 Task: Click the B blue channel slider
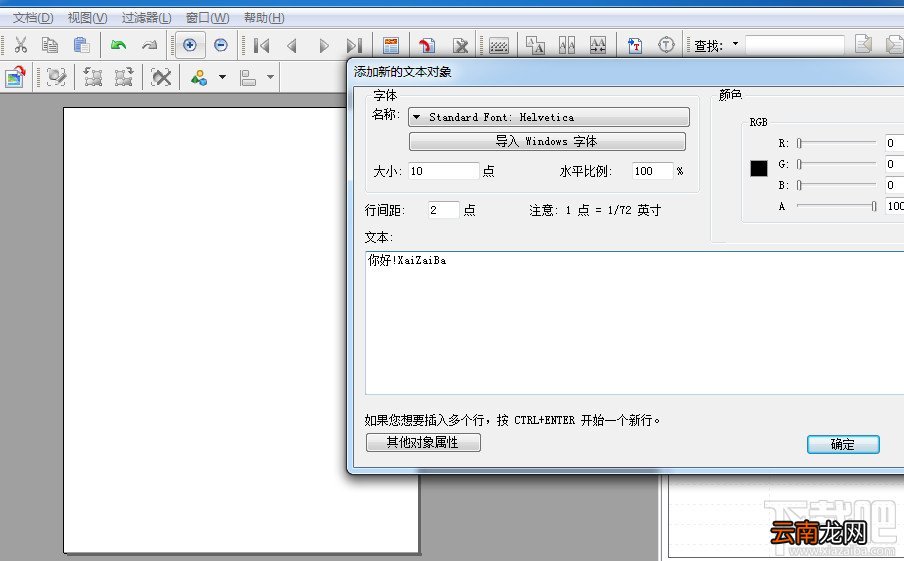point(836,185)
